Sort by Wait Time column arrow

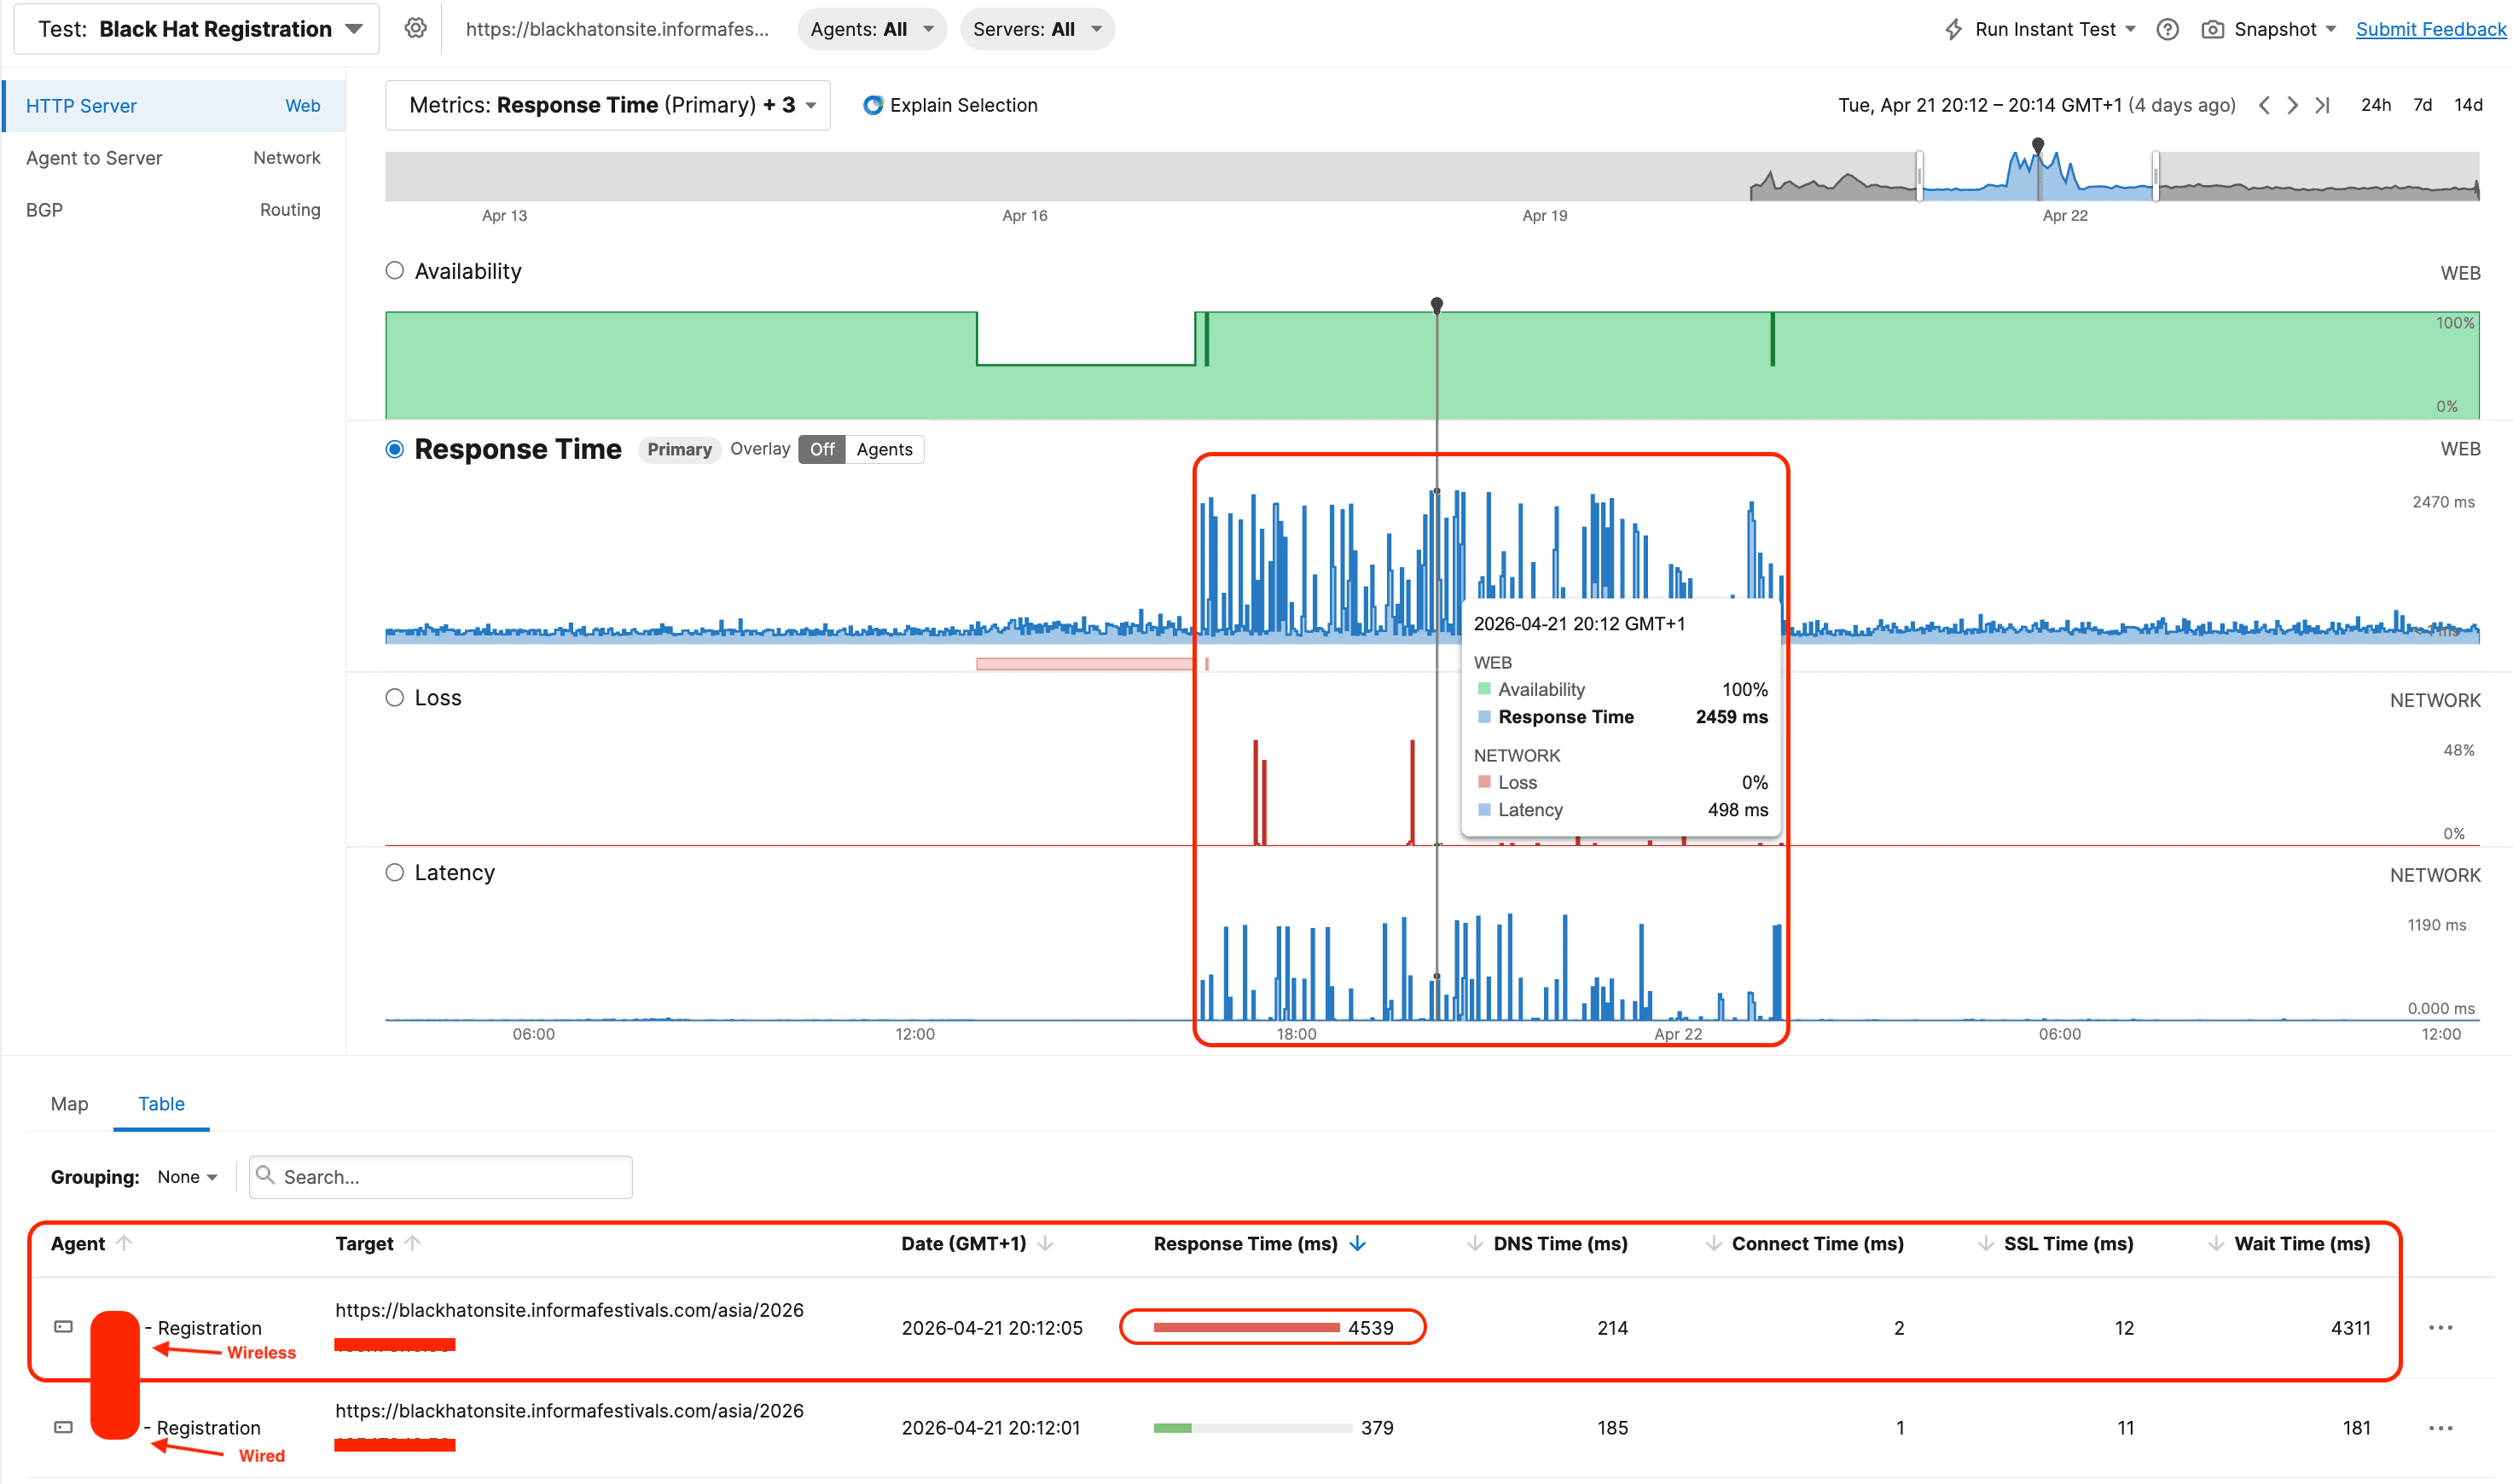[2216, 1243]
